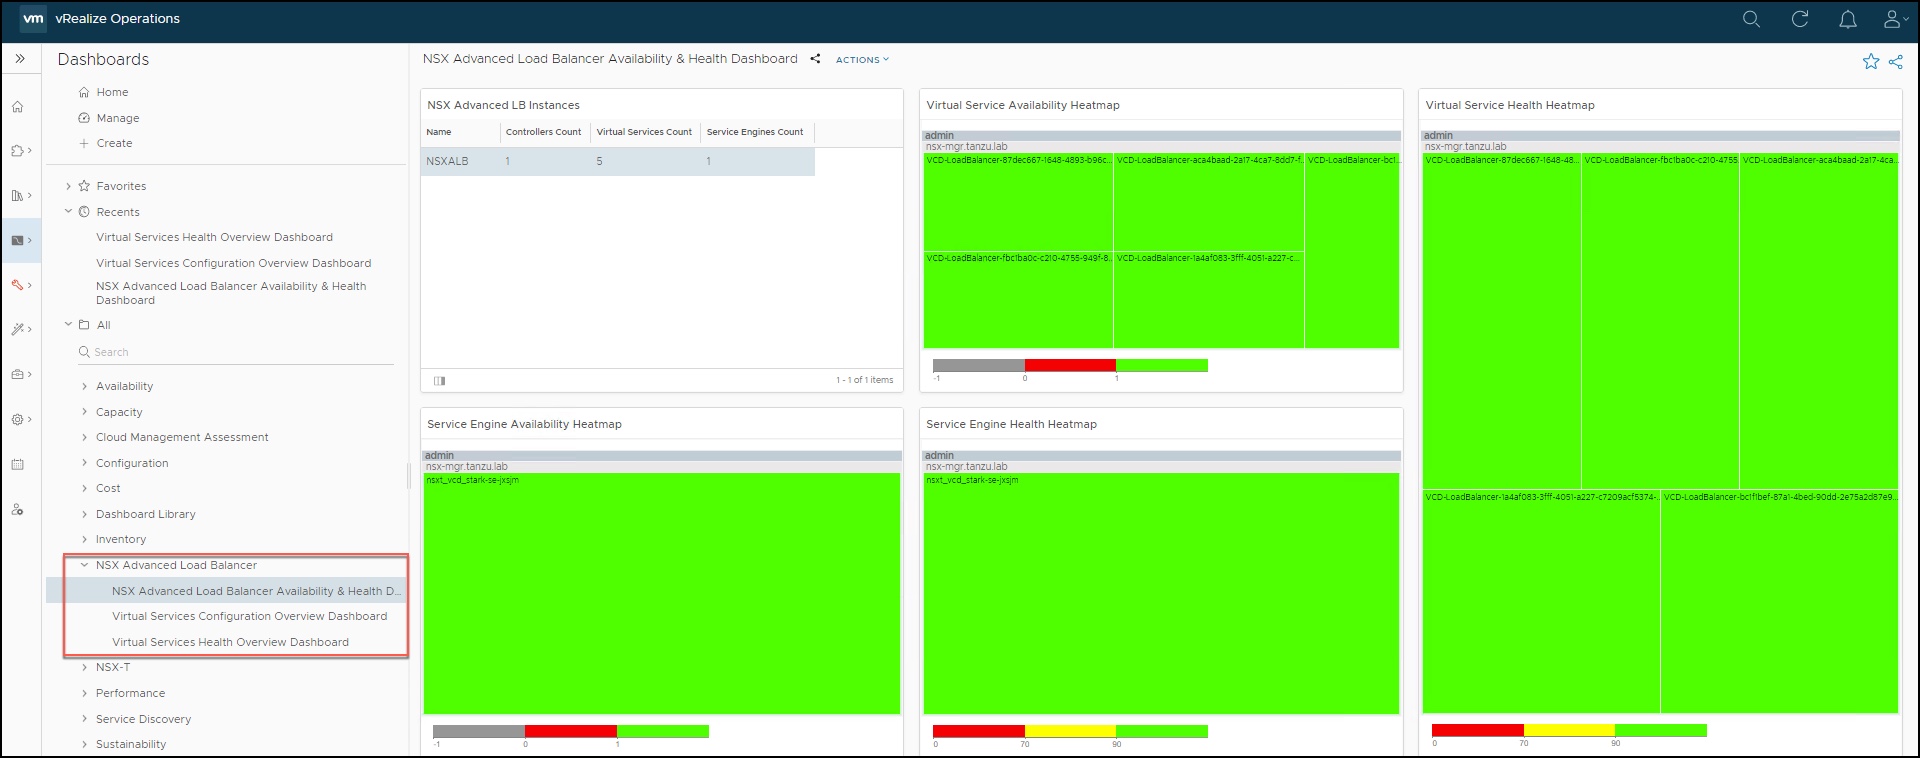Expand the Service Discovery folder
Screen dimensions: 1920x758
coord(84,719)
